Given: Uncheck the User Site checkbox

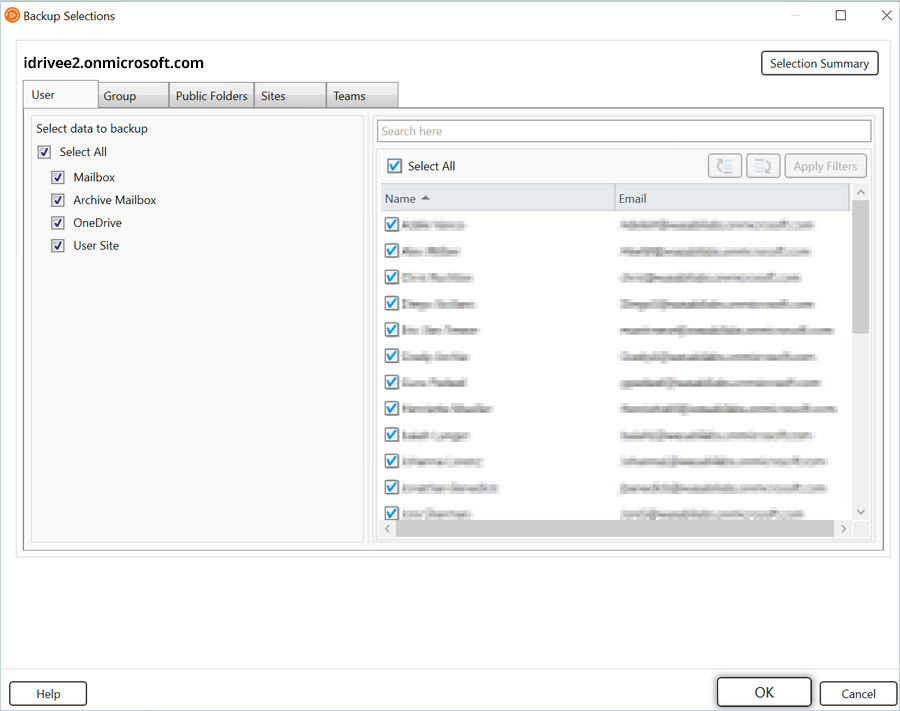Looking at the screenshot, I should [58, 246].
